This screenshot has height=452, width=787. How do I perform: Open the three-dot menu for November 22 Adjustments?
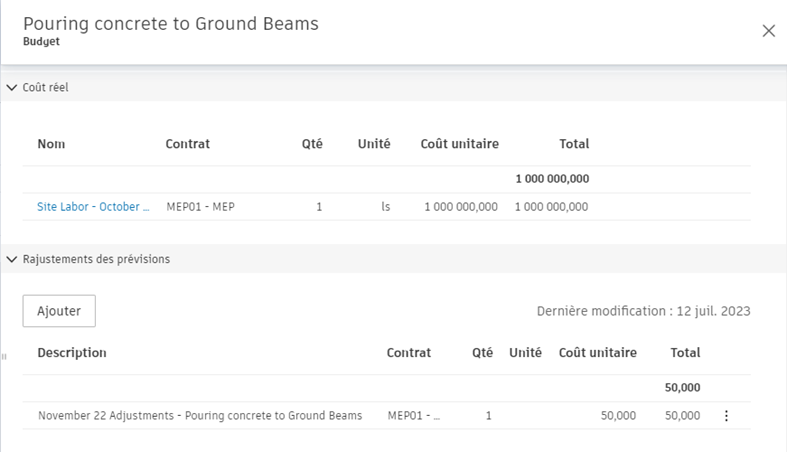[x=726, y=416]
